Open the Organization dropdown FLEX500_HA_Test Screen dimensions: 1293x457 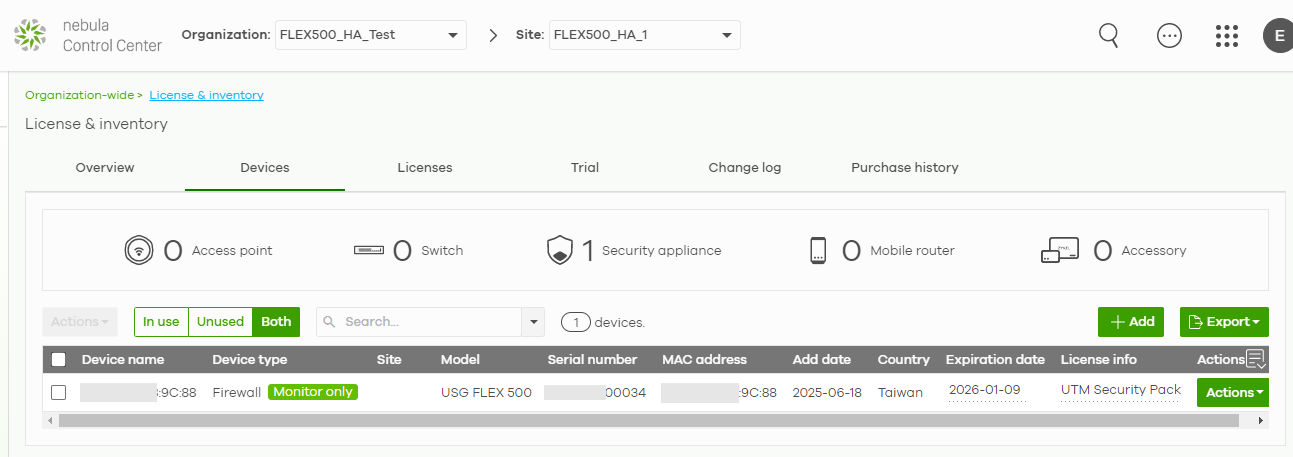(x=370, y=35)
